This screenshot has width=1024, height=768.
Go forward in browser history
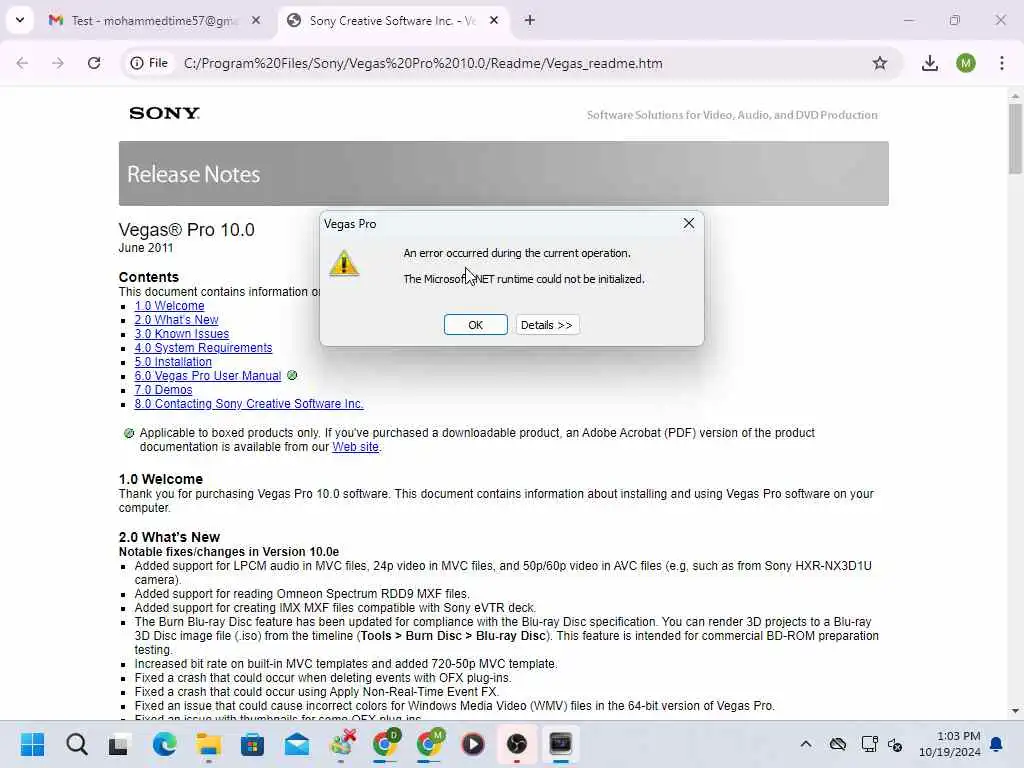[x=58, y=63]
